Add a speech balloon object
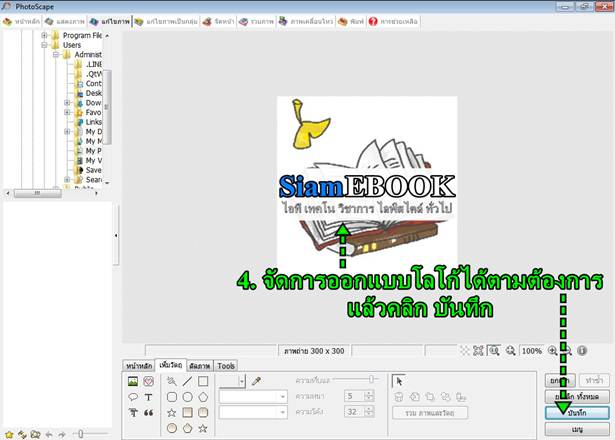615x440 pixels. (133, 397)
